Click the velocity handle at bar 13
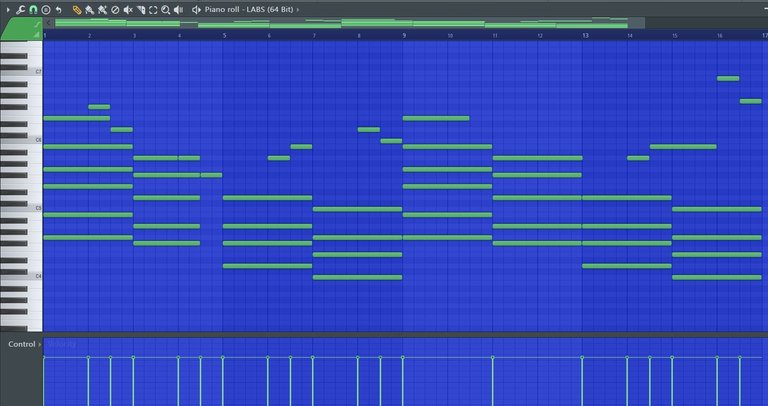Viewport: 768px width, 406px height. [x=582, y=358]
